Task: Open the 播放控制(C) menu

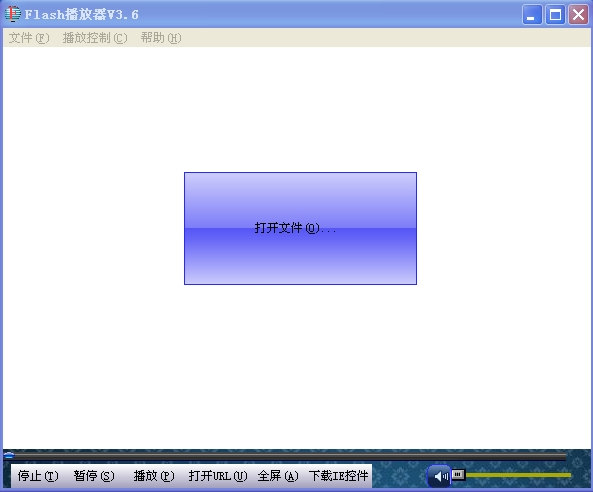Action: pyautogui.click(x=95, y=38)
